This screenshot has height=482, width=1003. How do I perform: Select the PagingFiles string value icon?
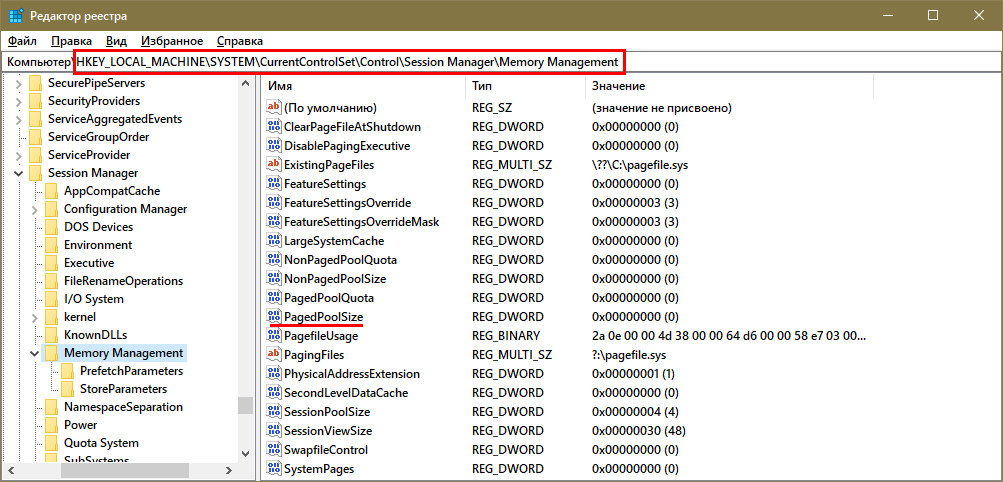(x=274, y=355)
